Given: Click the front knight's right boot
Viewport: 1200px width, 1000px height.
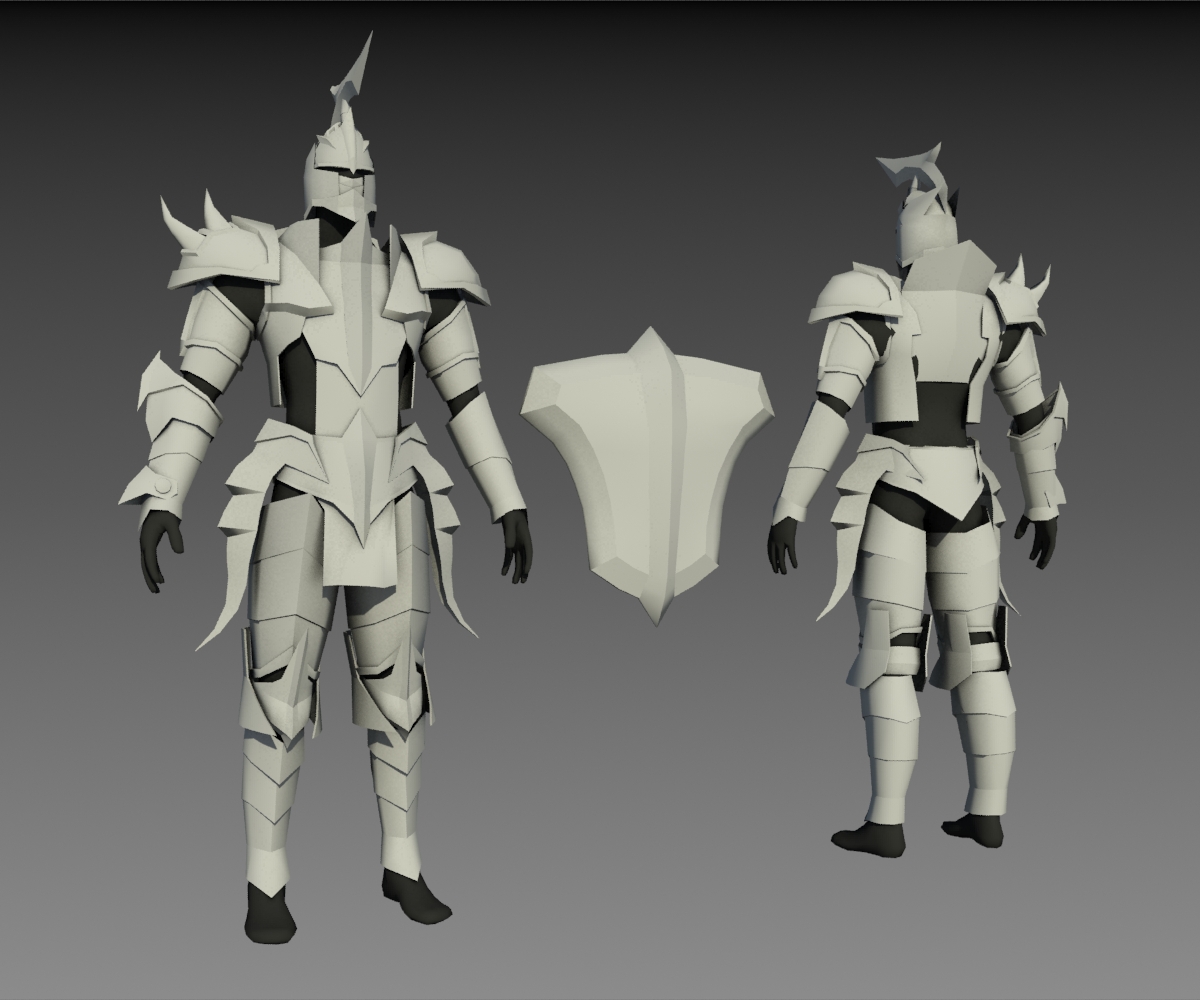Looking at the screenshot, I should (415, 900).
